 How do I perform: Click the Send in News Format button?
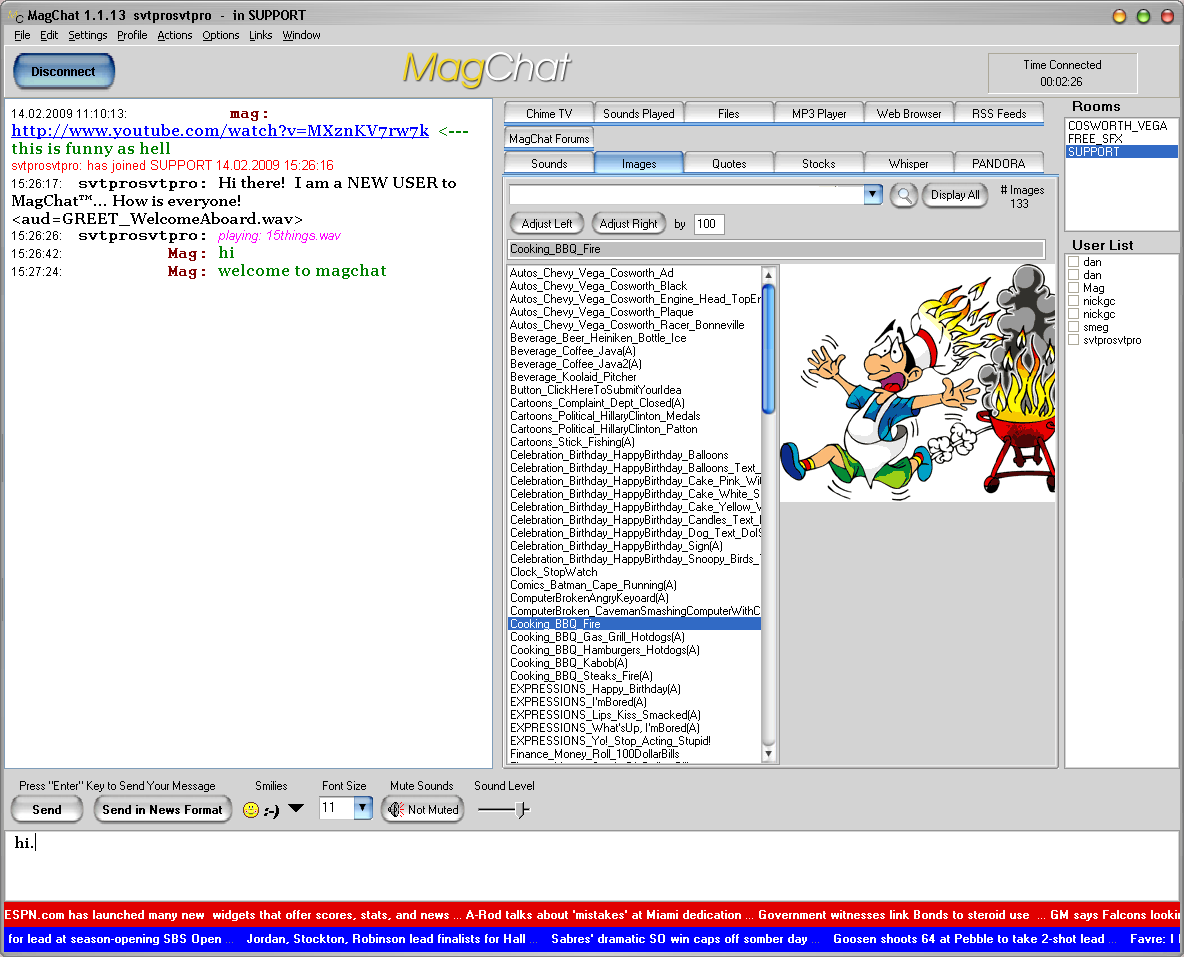[x=162, y=810]
